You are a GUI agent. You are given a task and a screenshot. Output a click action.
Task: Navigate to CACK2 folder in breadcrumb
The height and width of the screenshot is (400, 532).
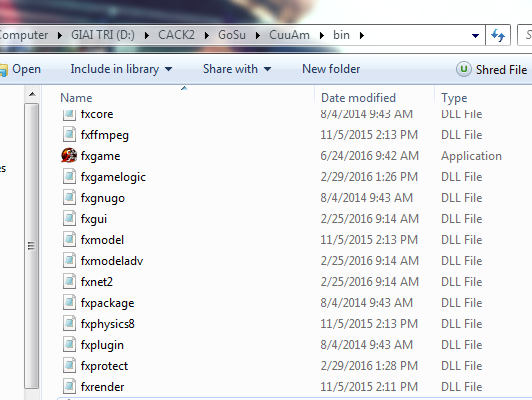pyautogui.click(x=176, y=35)
